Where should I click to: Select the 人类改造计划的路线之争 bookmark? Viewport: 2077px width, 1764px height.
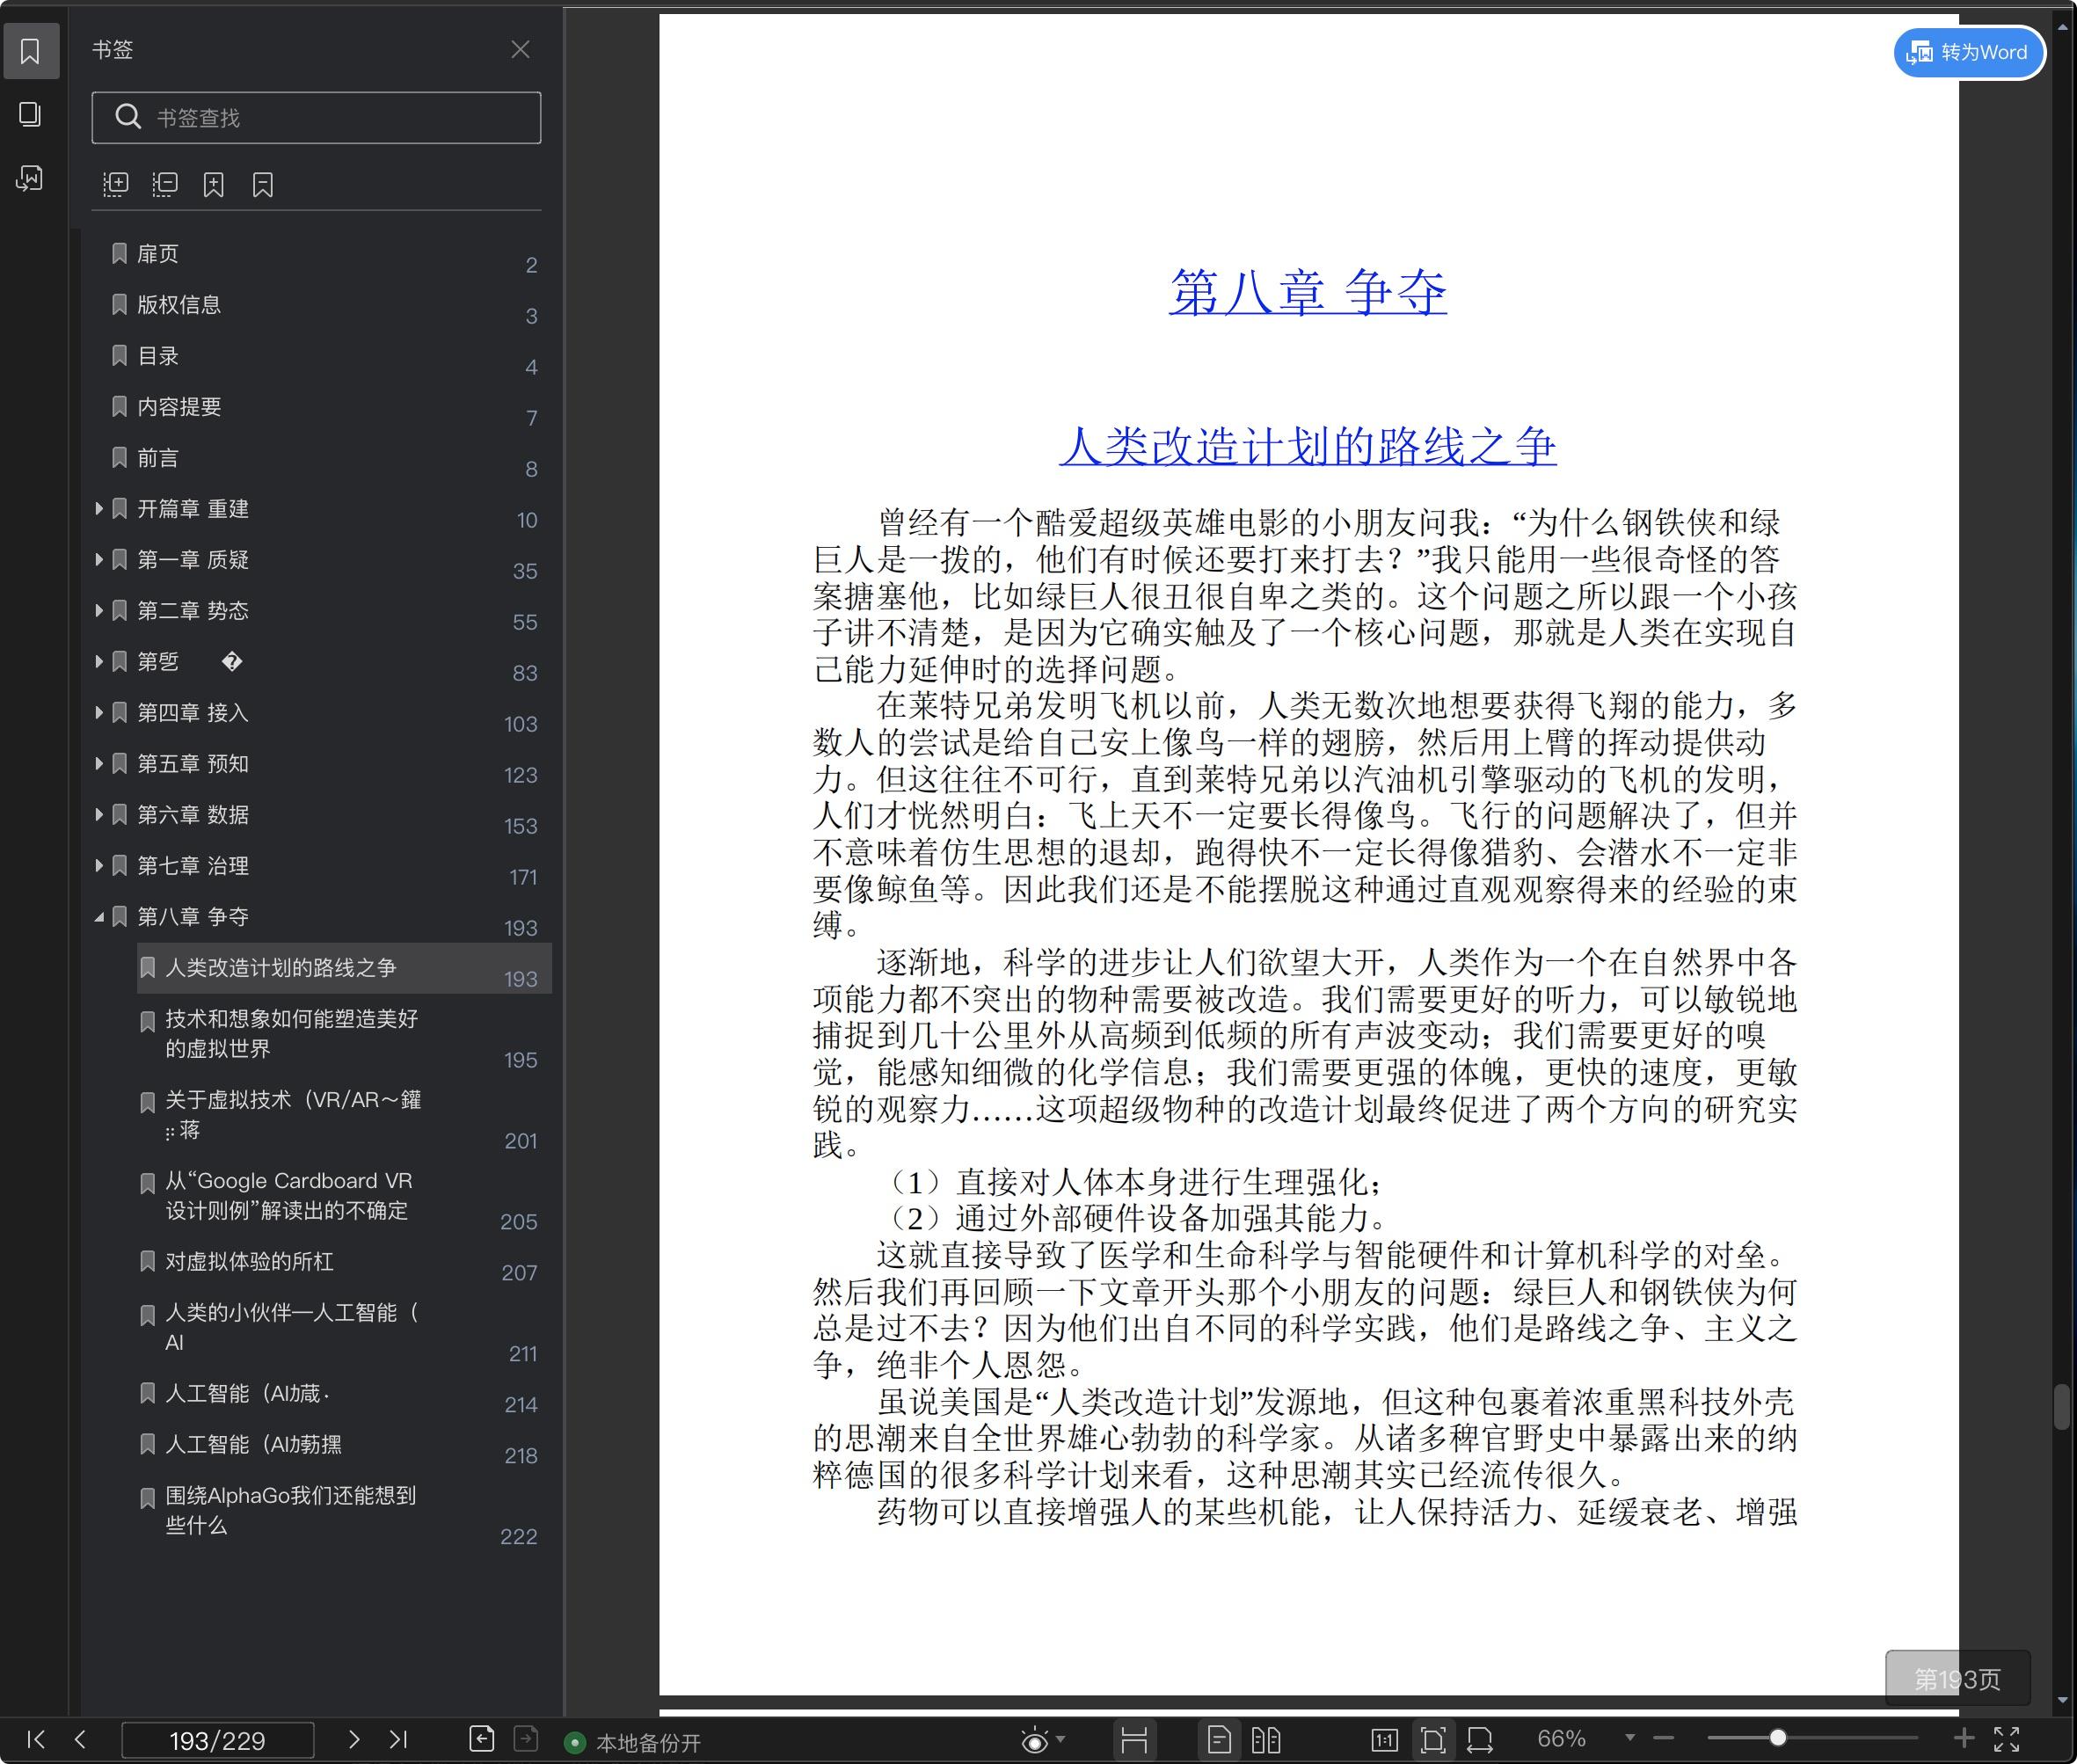(344, 968)
